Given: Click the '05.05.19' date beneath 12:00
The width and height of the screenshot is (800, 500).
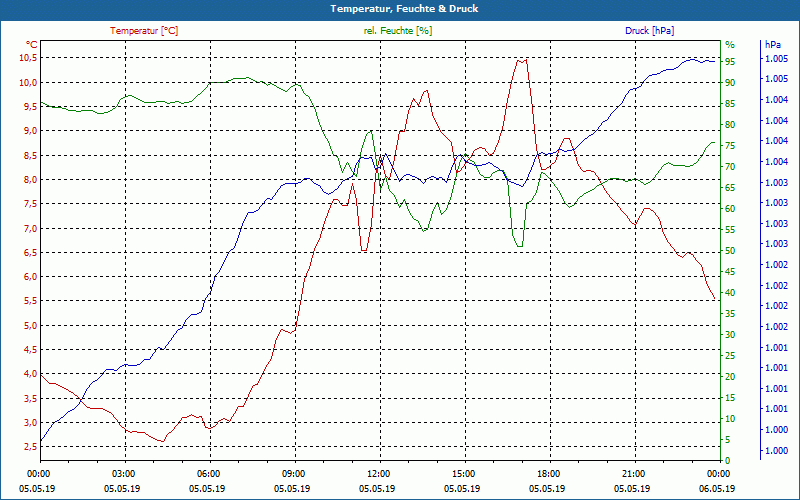Looking at the screenshot, I should pos(377,488).
